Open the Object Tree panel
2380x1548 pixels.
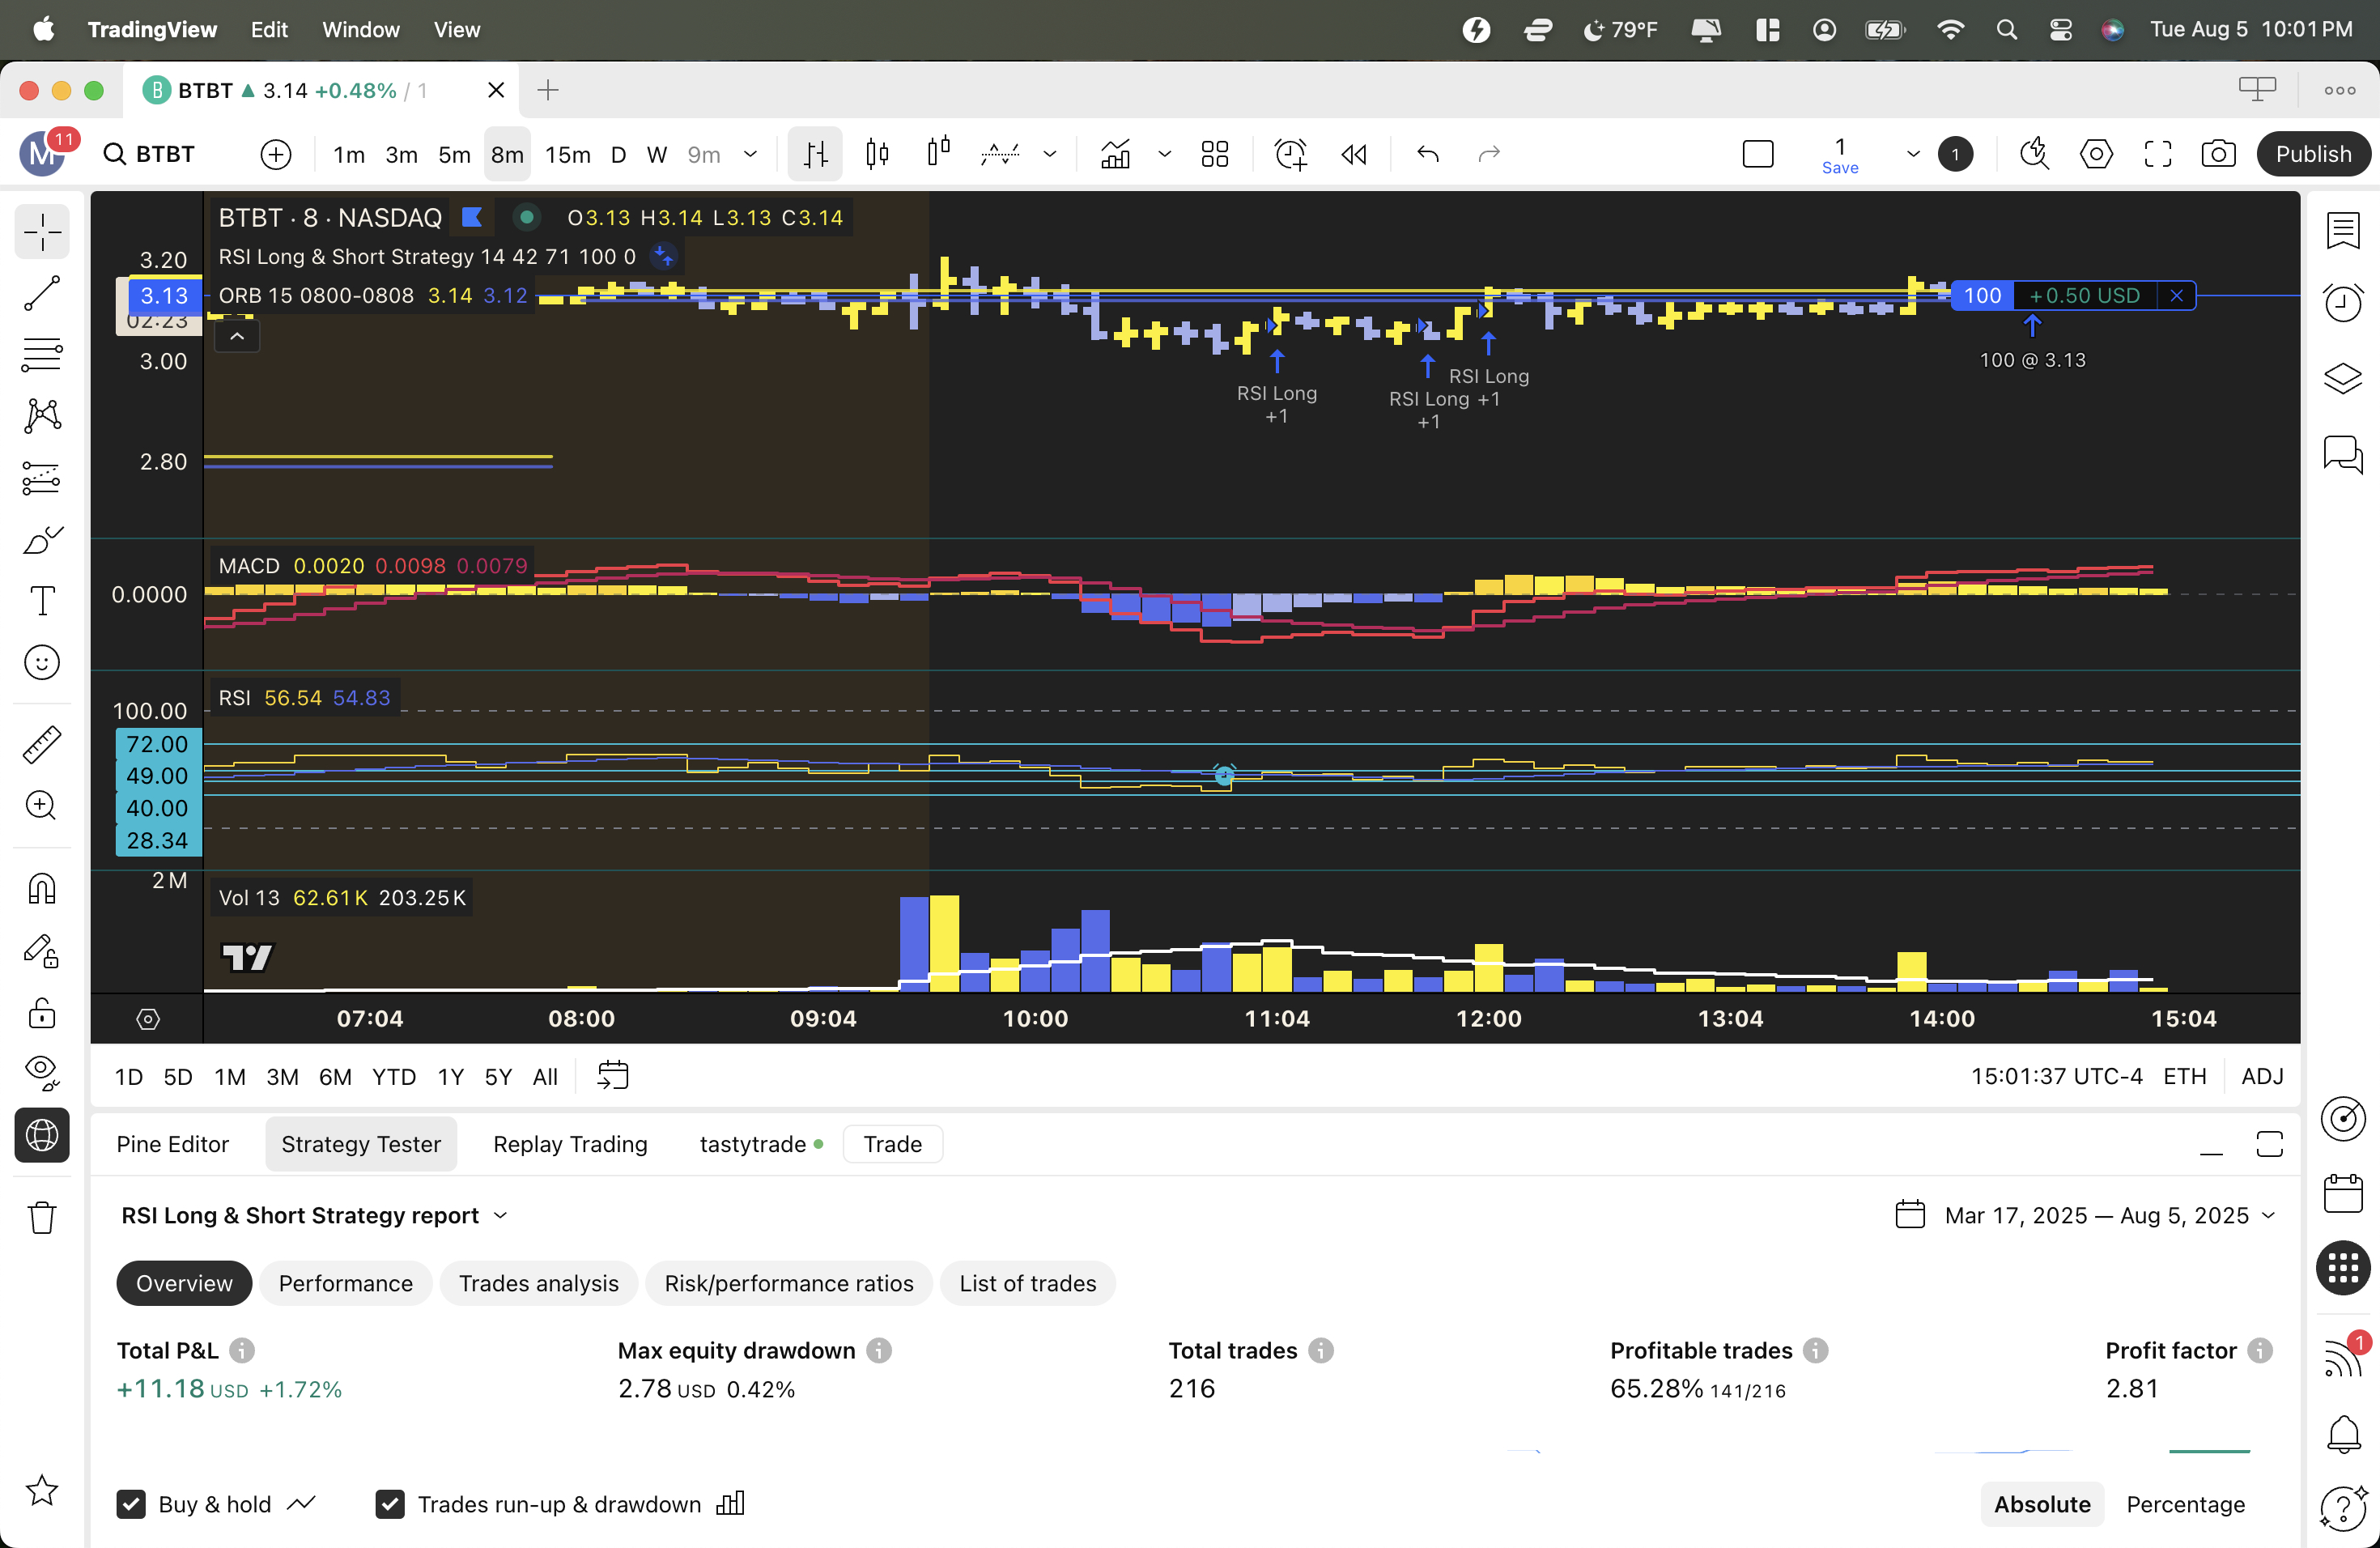(x=2343, y=377)
